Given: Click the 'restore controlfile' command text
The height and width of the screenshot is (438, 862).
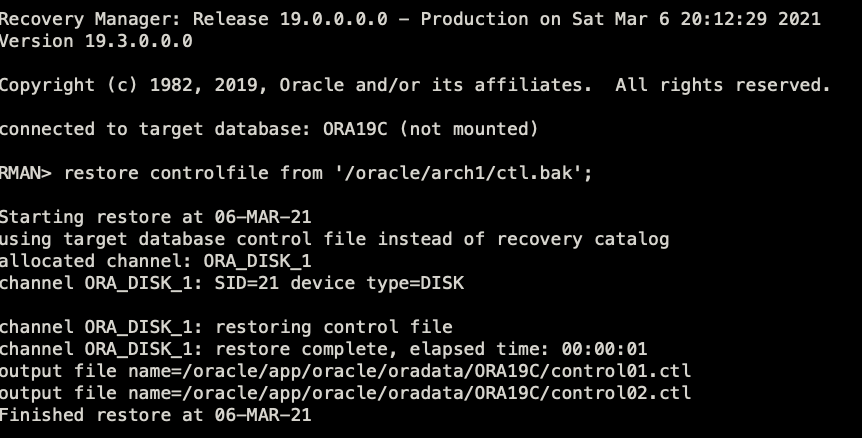Looking at the screenshot, I should point(166,173).
